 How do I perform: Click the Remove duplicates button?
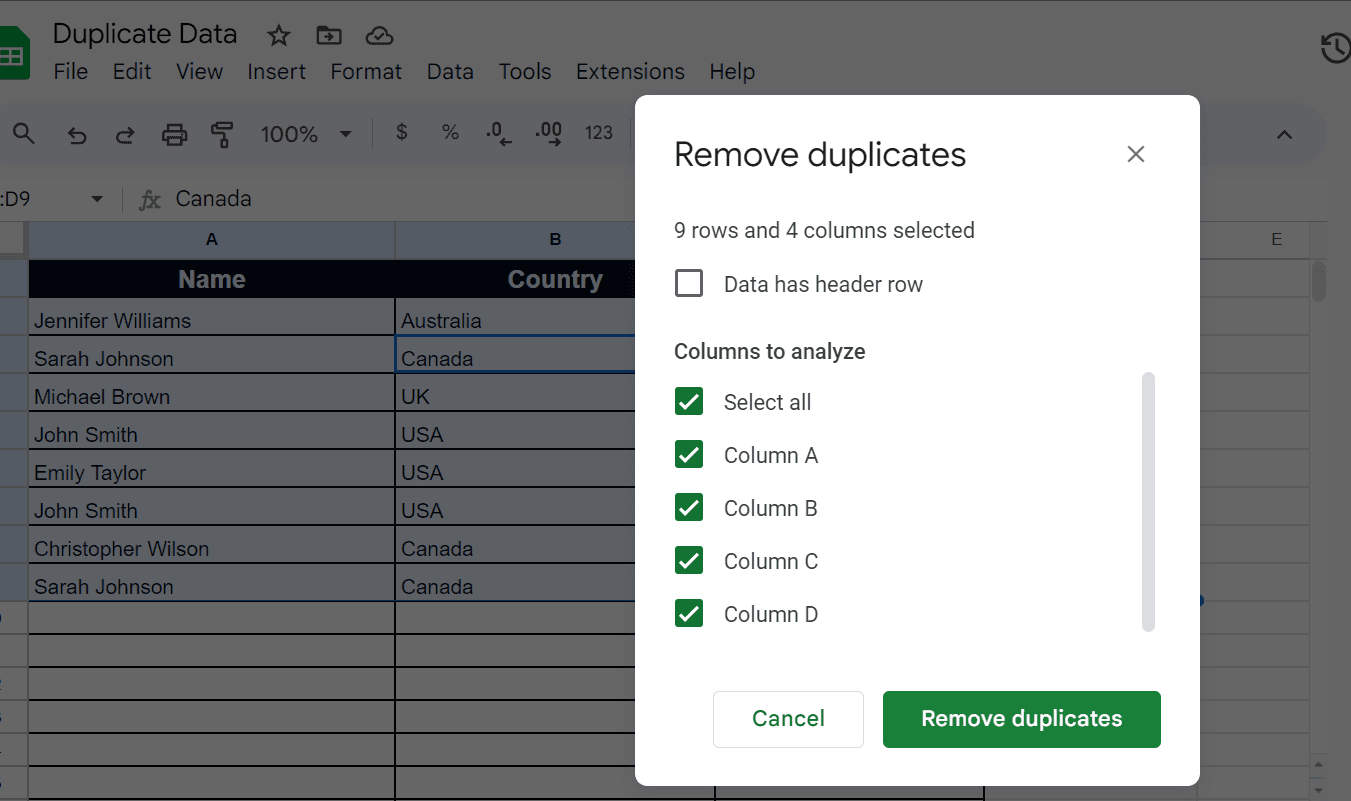[1021, 718]
